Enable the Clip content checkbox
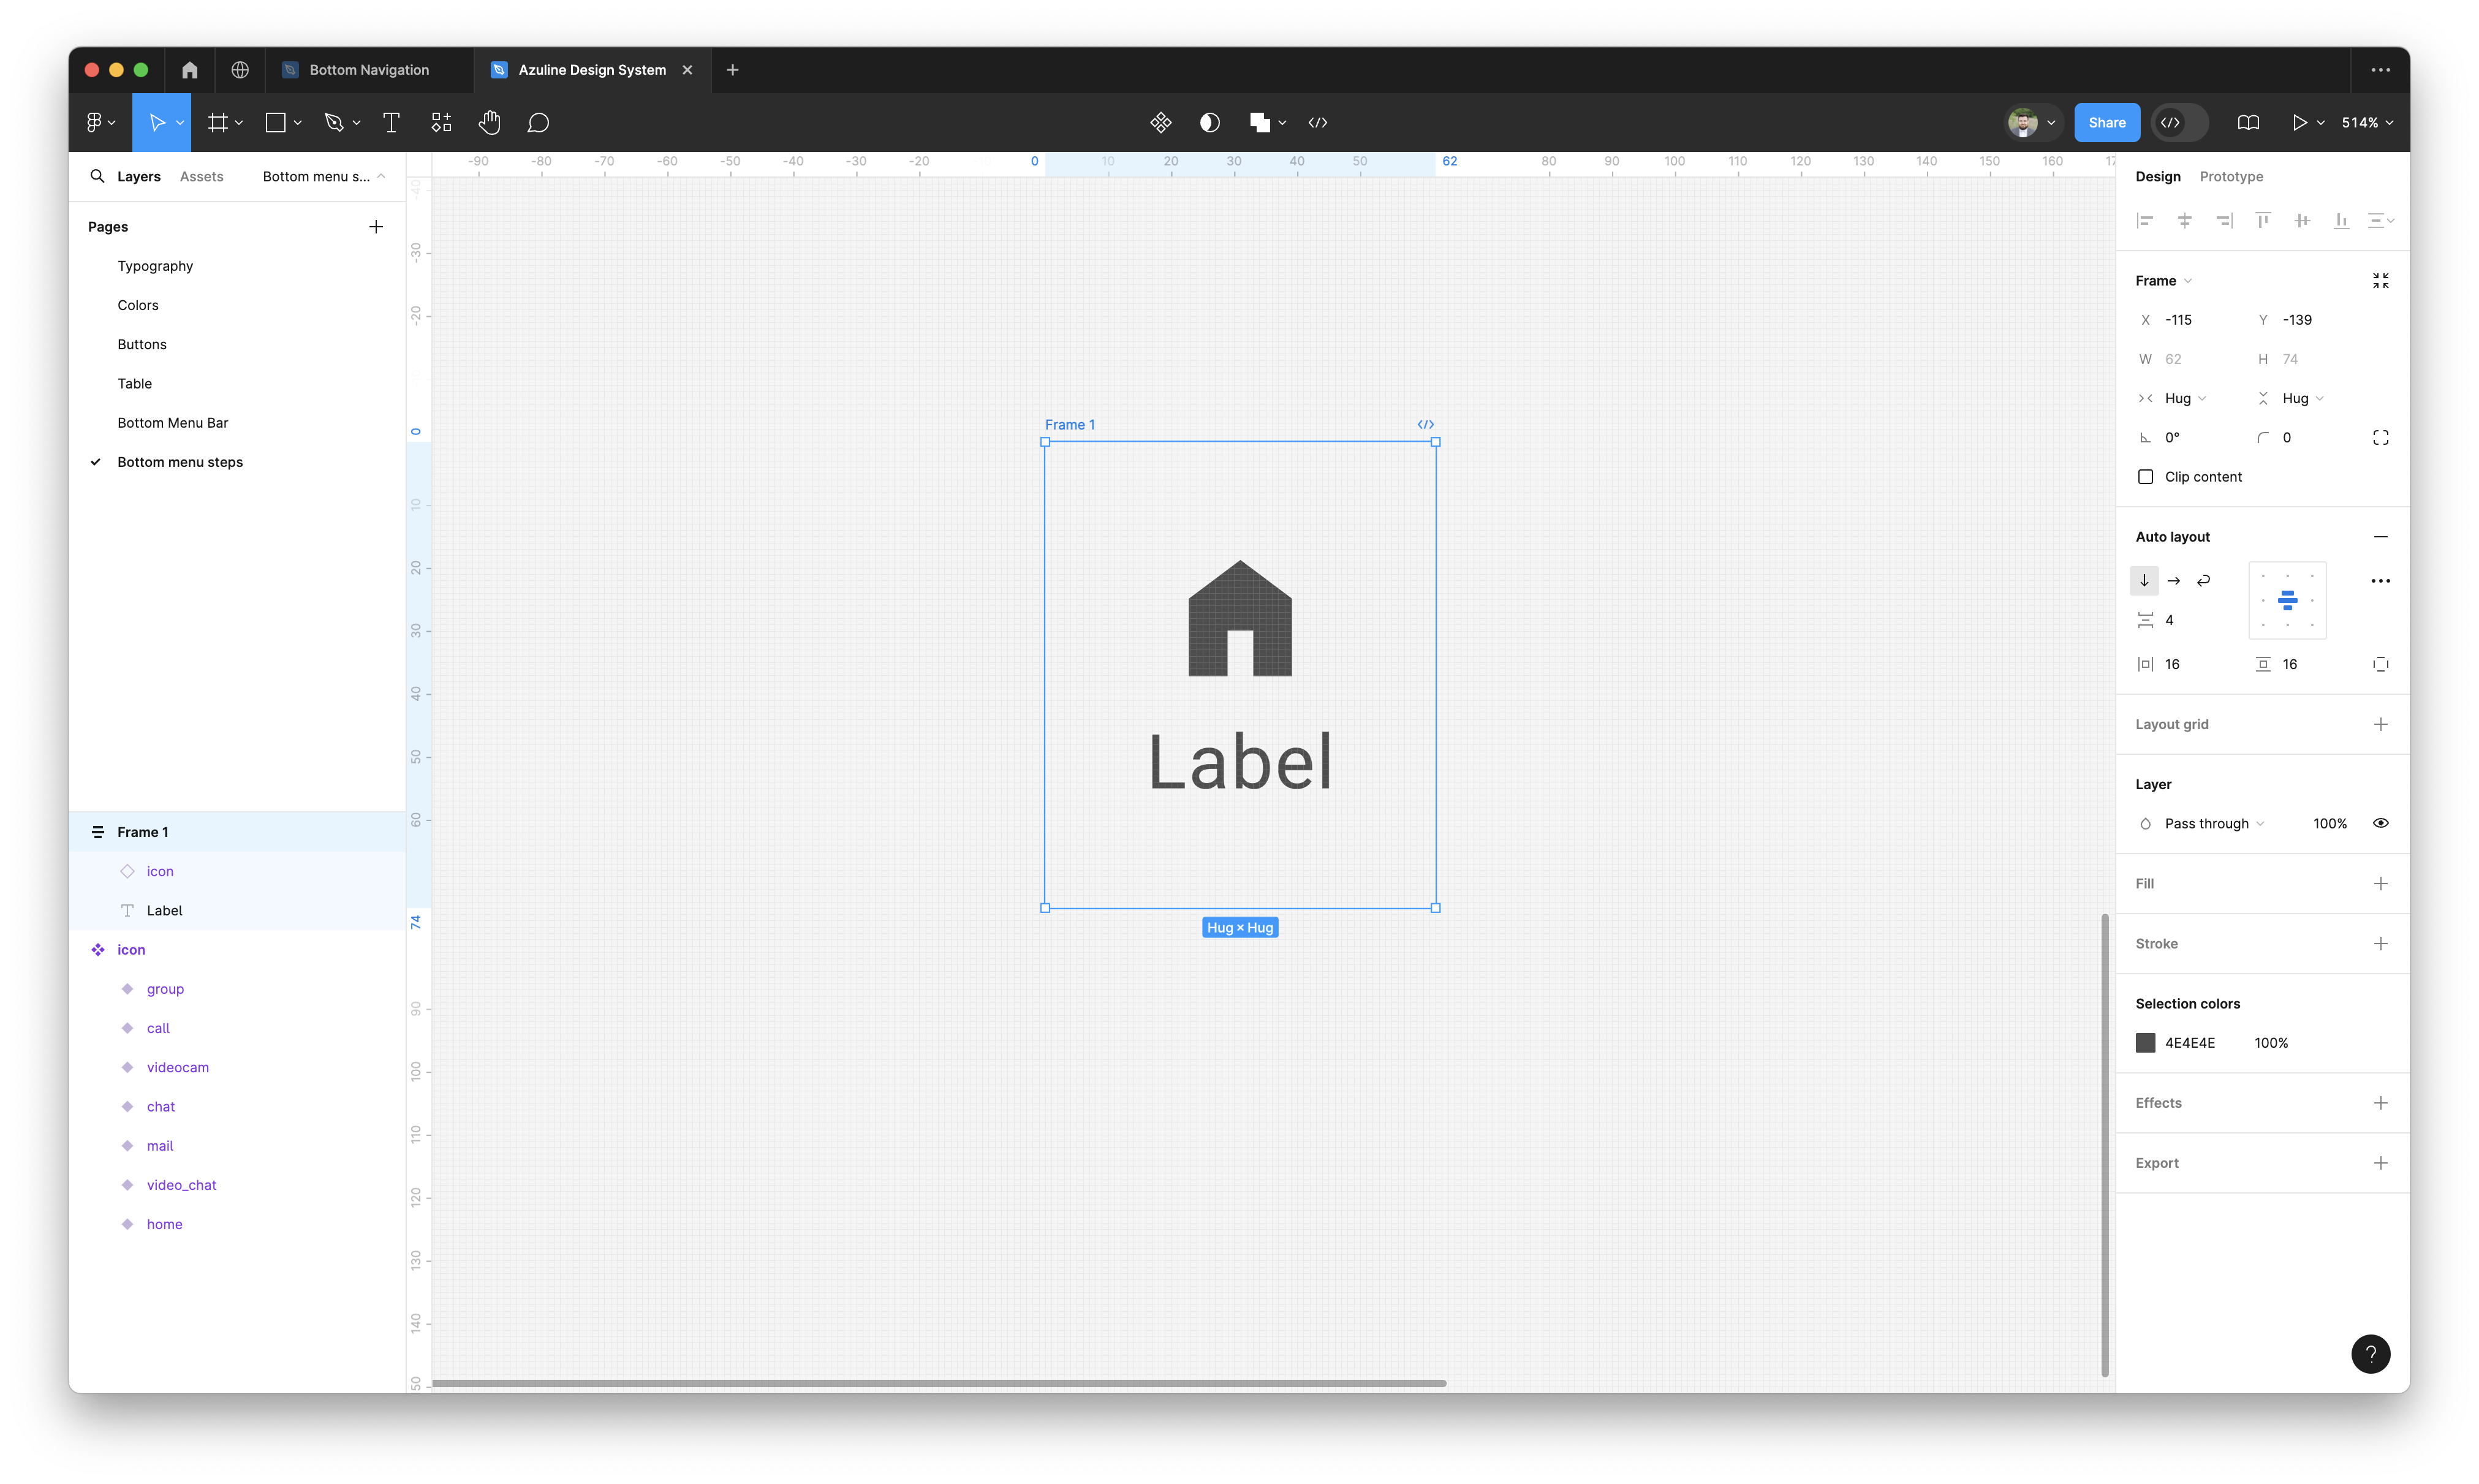 (2145, 477)
